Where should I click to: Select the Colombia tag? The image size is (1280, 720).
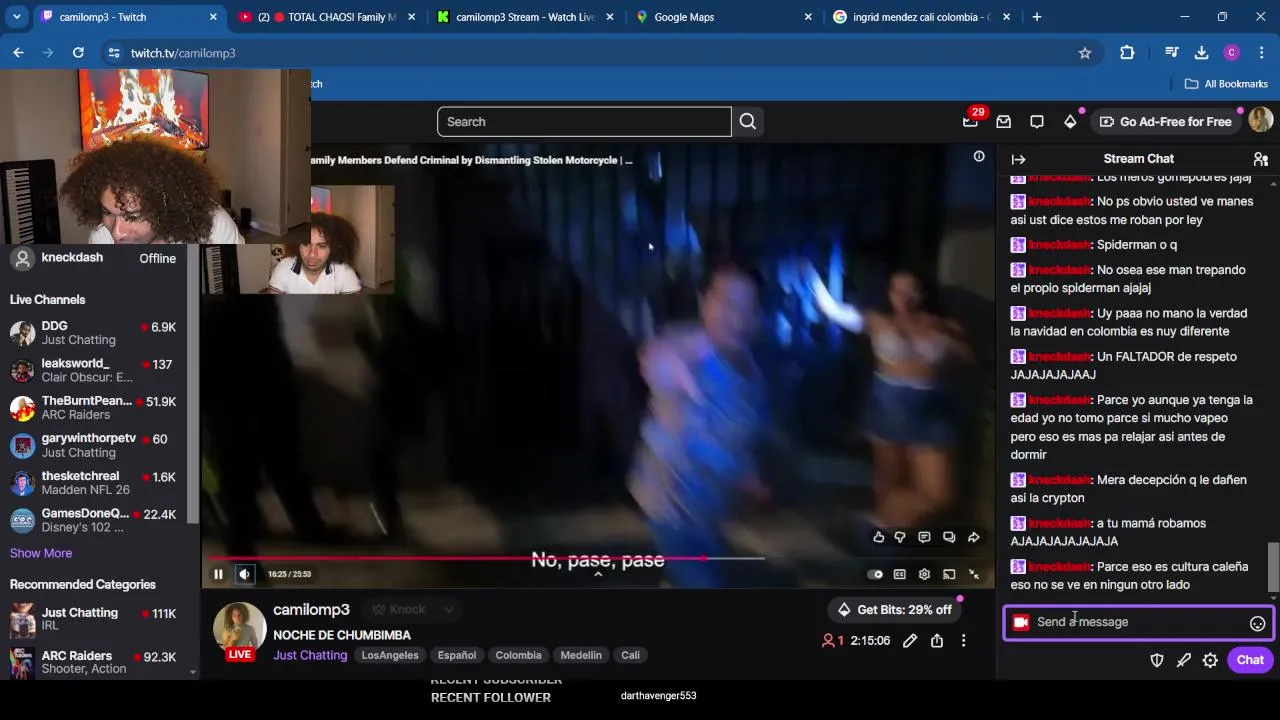518,655
